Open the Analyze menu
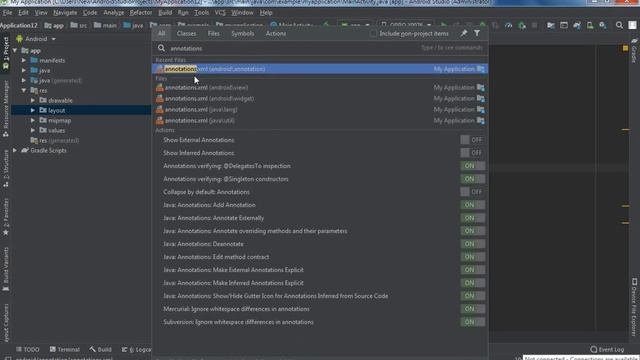This screenshot has width=640, height=360. click(x=113, y=13)
